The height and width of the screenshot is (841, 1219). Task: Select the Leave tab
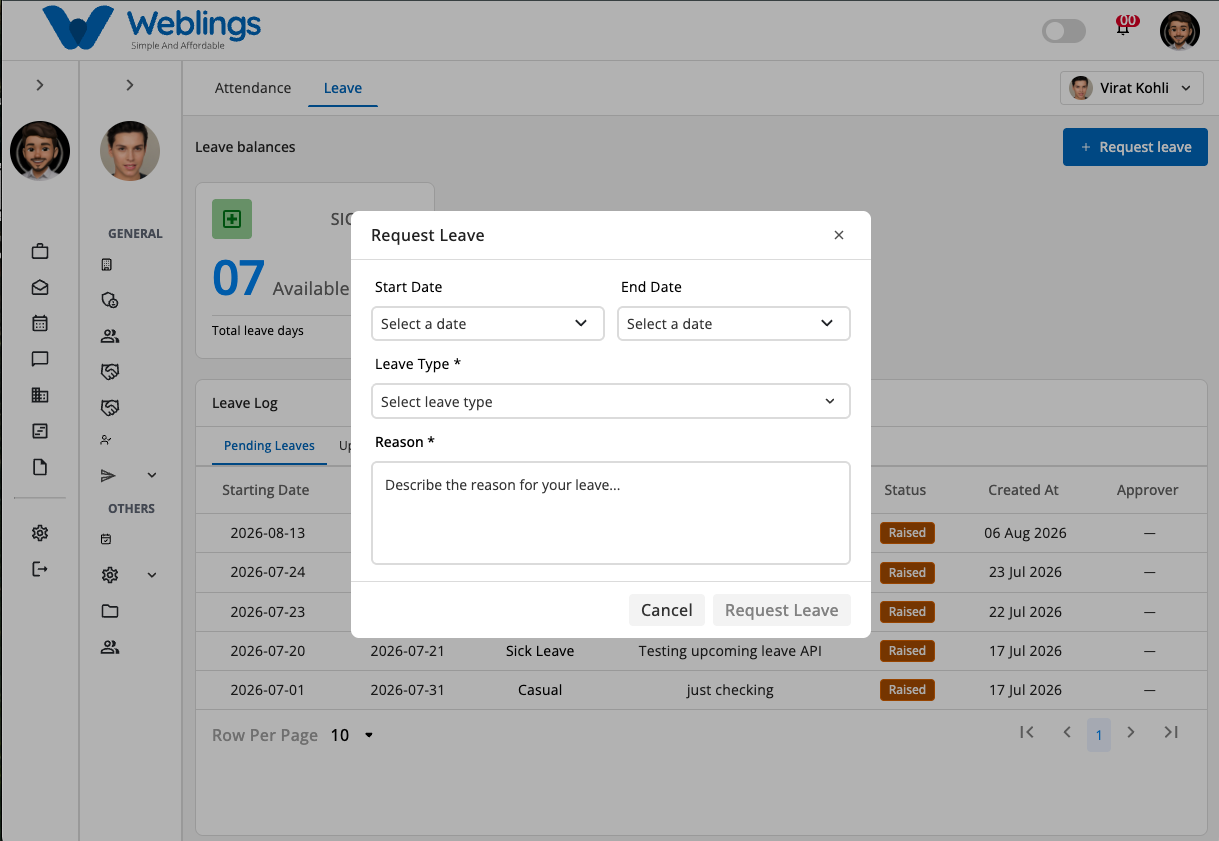(x=343, y=88)
